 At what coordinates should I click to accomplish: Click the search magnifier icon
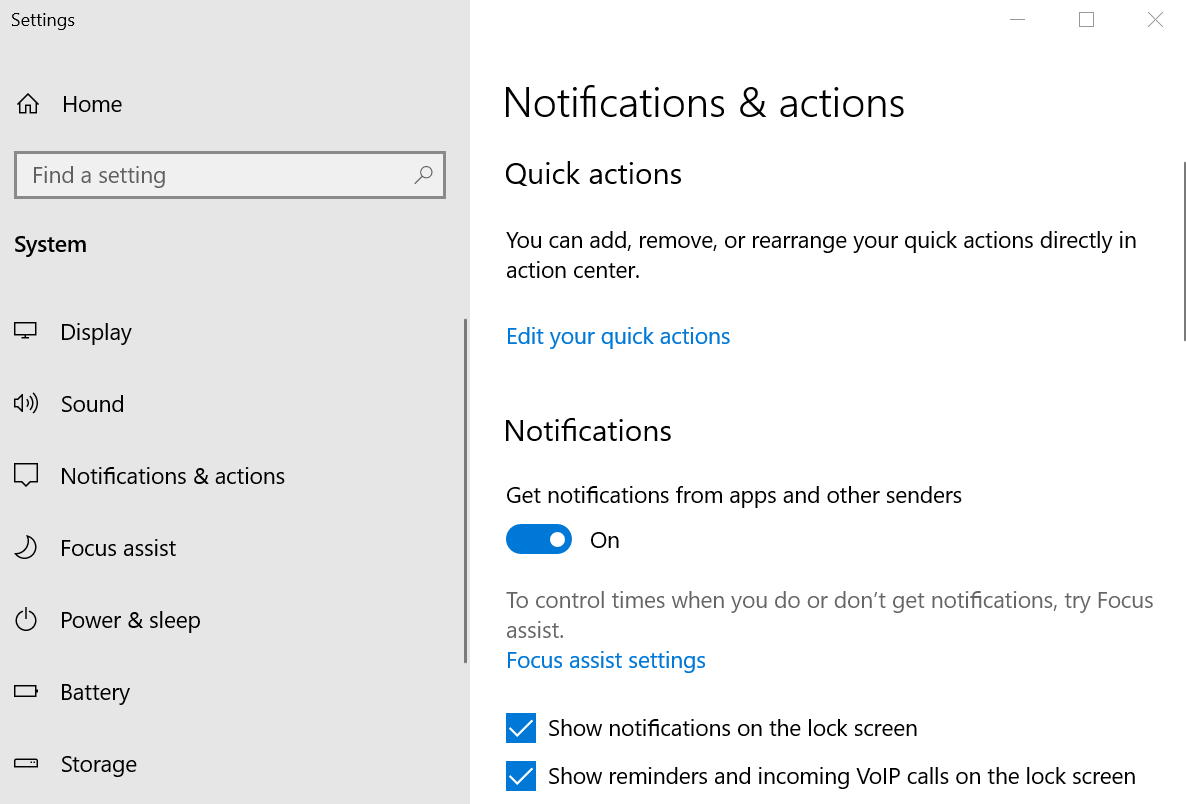click(x=424, y=175)
